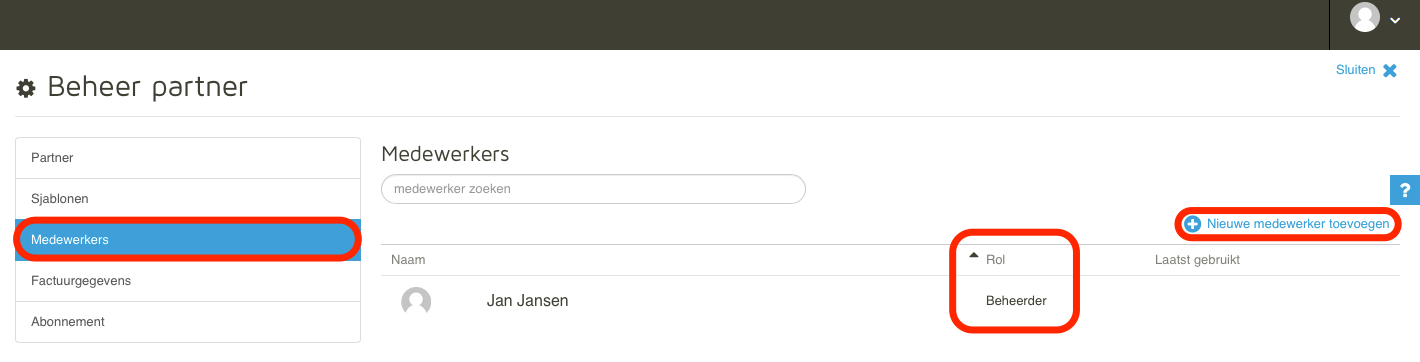Sort the list by the Naam column
Viewport: 1420px width, 362px height.
[408, 260]
